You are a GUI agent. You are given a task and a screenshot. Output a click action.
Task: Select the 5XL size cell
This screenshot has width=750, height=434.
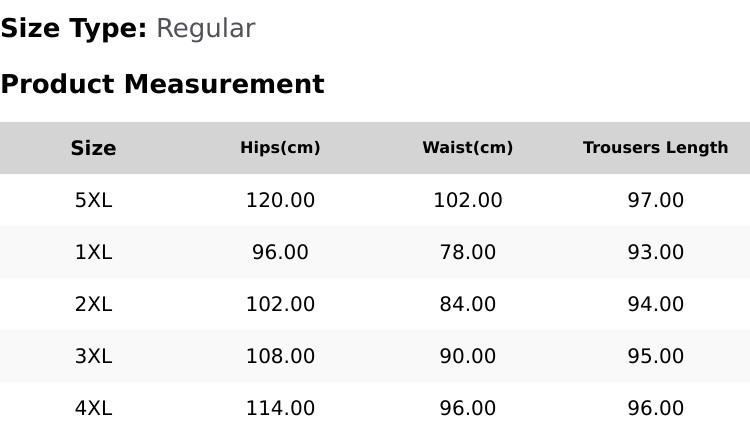click(93, 200)
